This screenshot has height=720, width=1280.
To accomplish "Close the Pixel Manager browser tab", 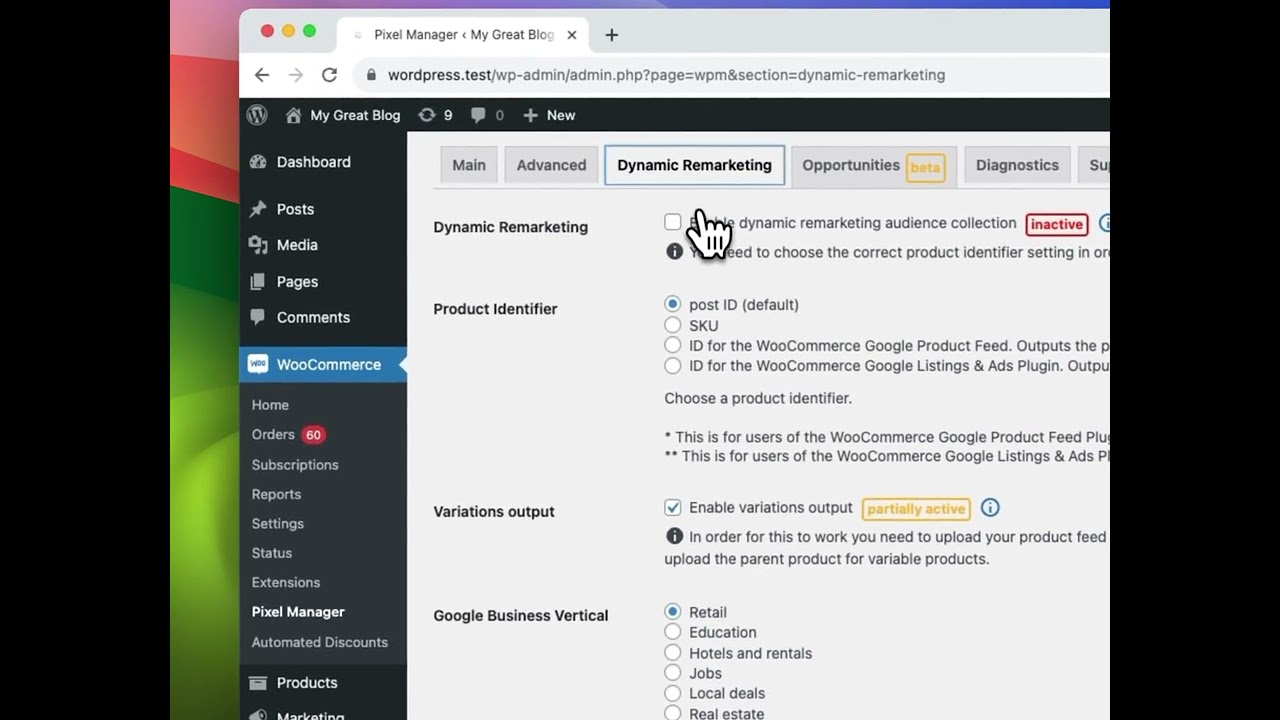I will pyautogui.click(x=572, y=35).
